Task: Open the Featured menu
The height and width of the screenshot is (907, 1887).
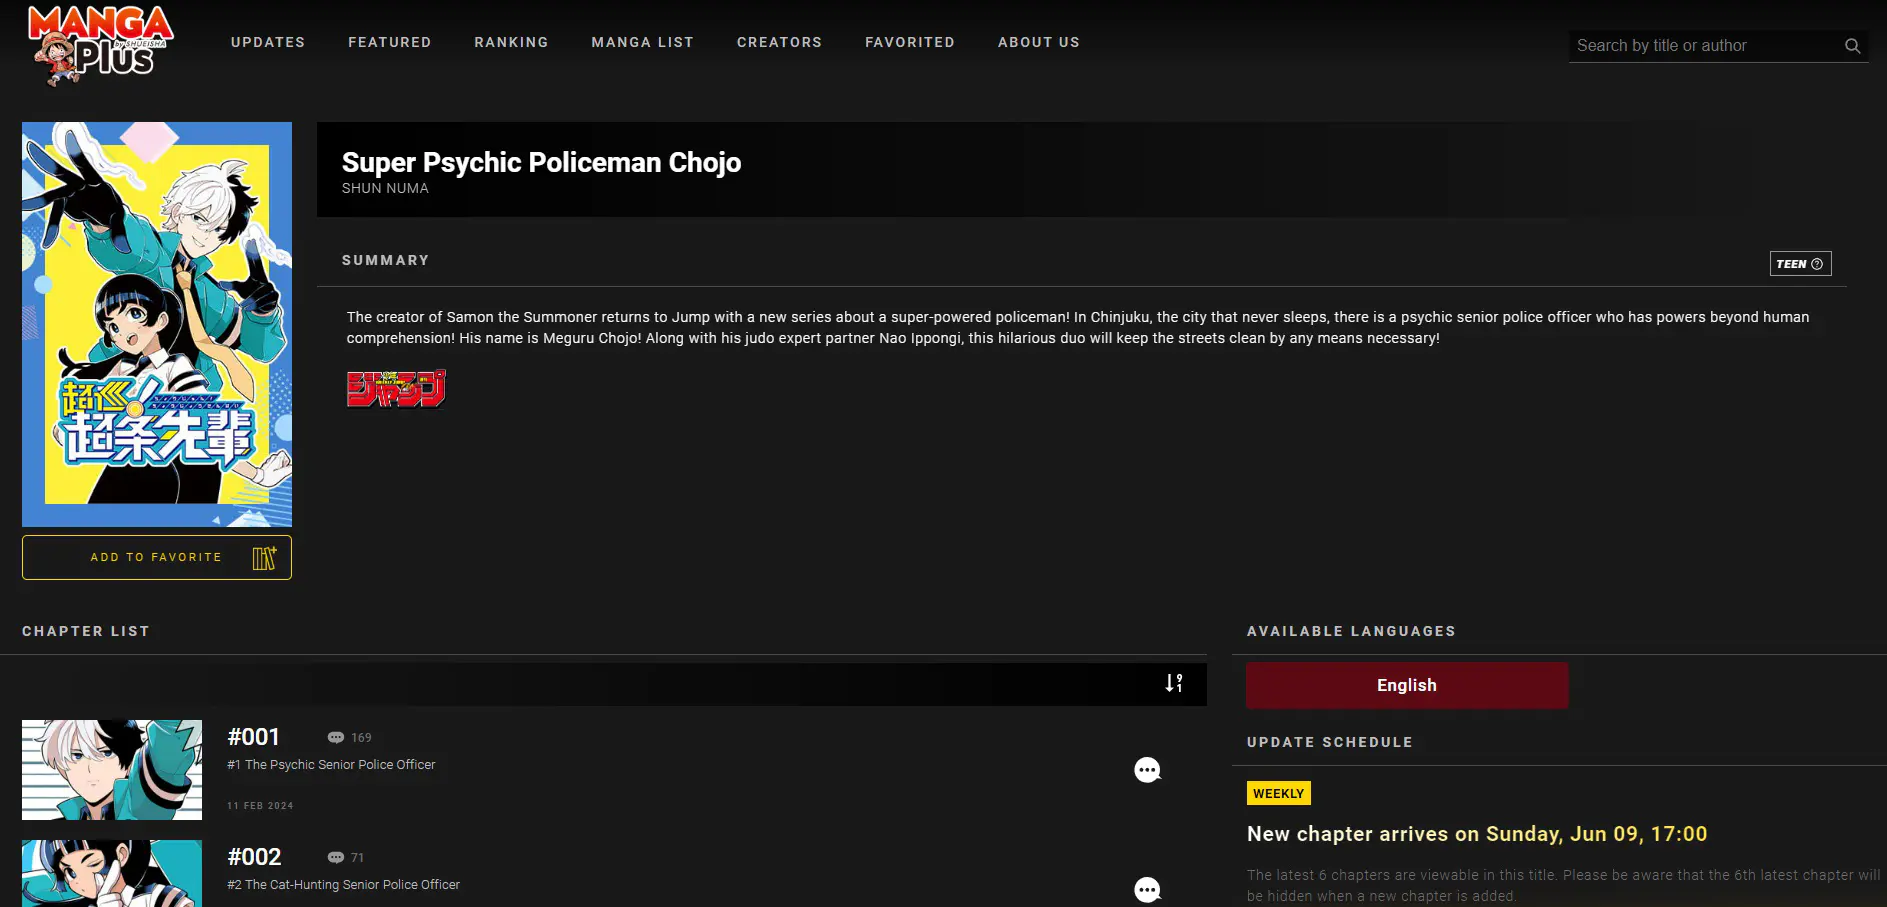Action: (390, 42)
